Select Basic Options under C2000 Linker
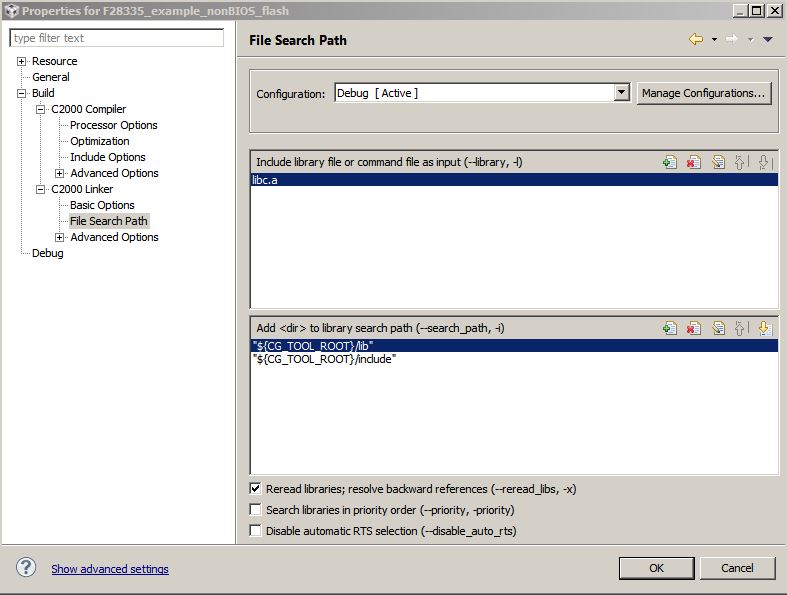 (102, 205)
